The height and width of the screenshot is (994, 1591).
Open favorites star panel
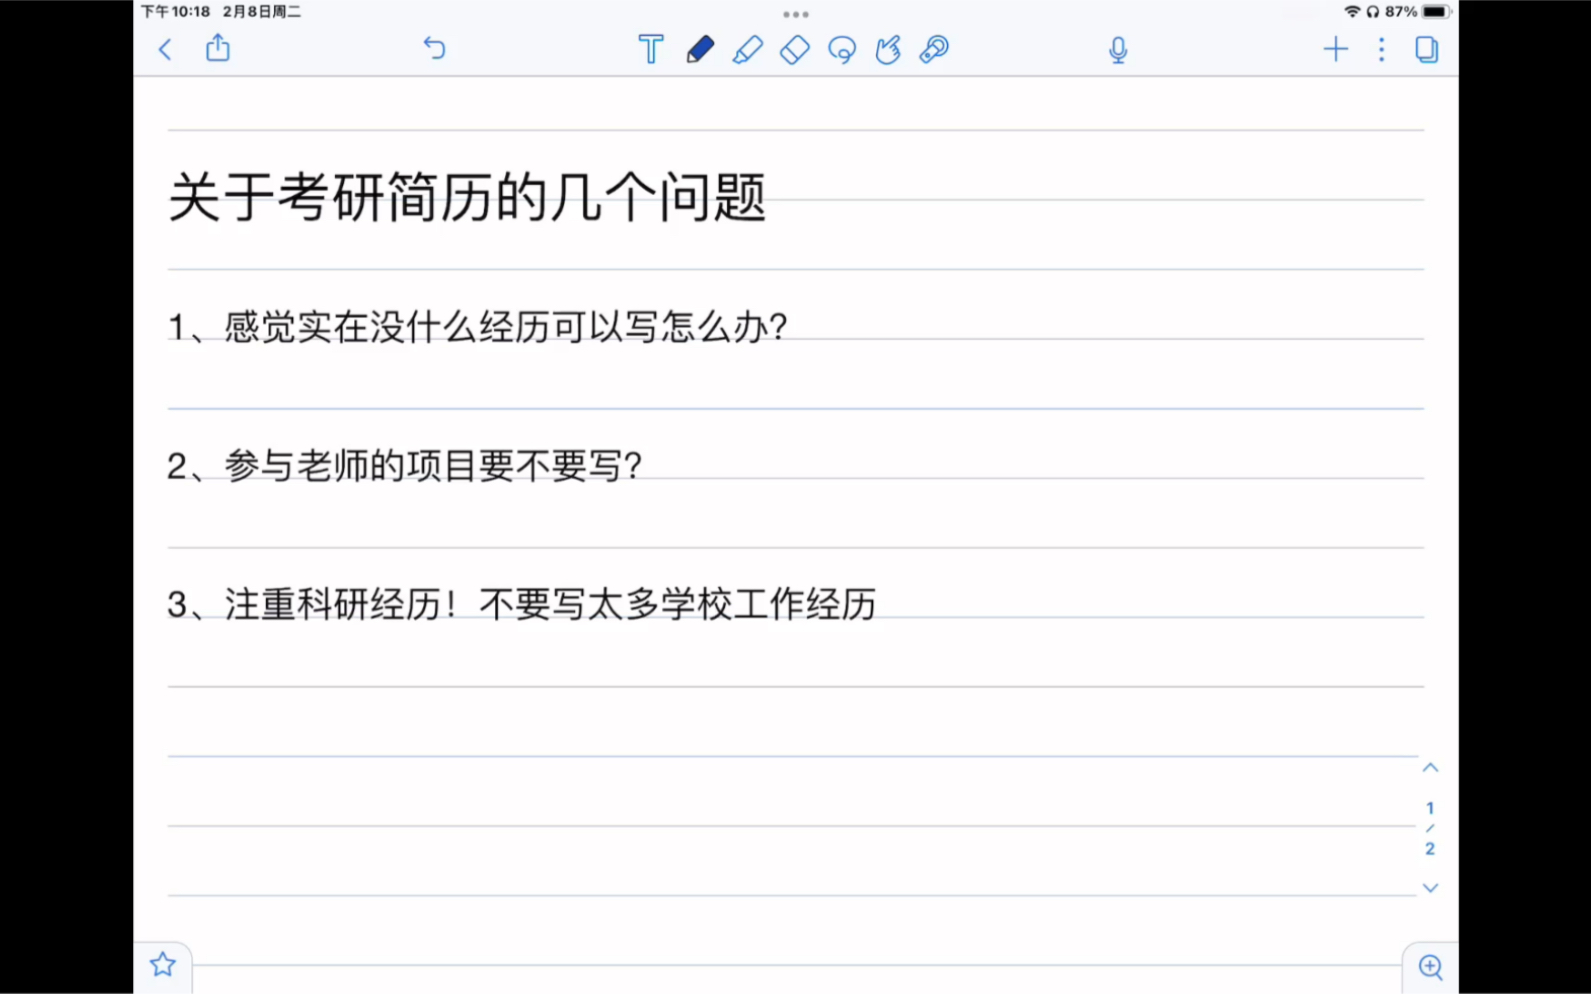click(163, 965)
